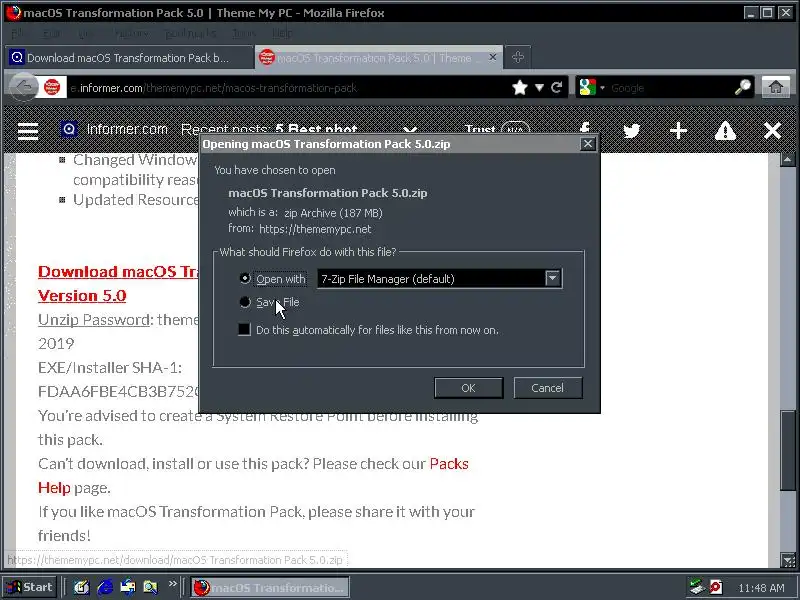Launch Internet Explorer from quick launch

click(105, 587)
